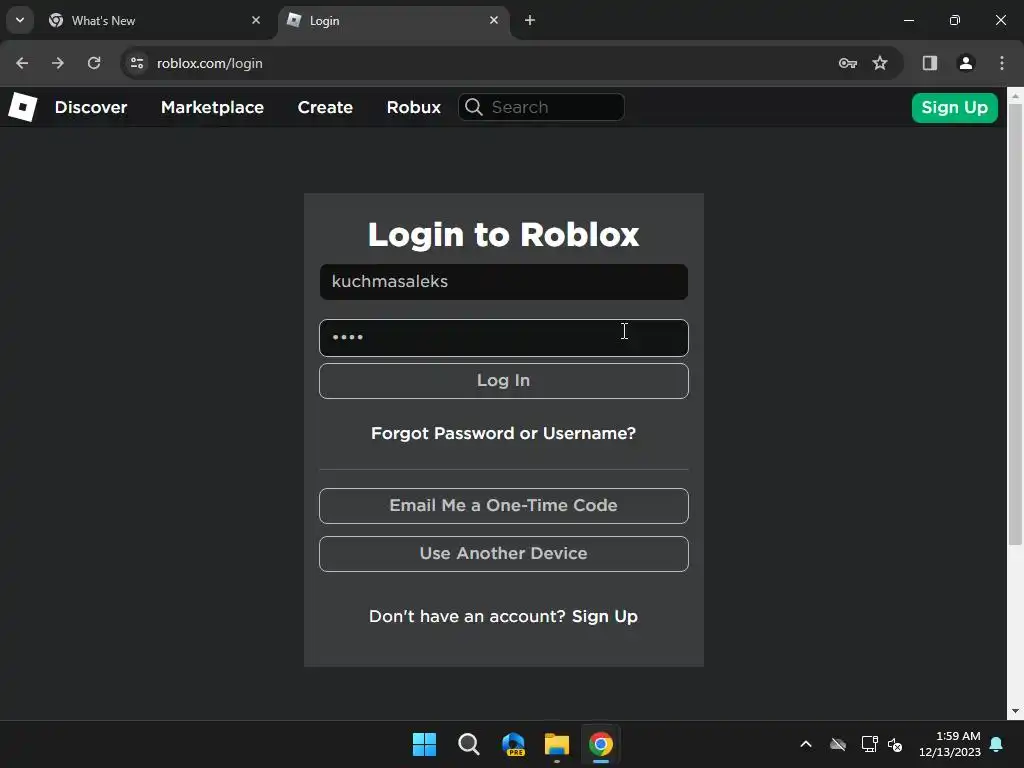The height and width of the screenshot is (768, 1024).
Task: Open the Windows Start menu
Action: pos(424,744)
